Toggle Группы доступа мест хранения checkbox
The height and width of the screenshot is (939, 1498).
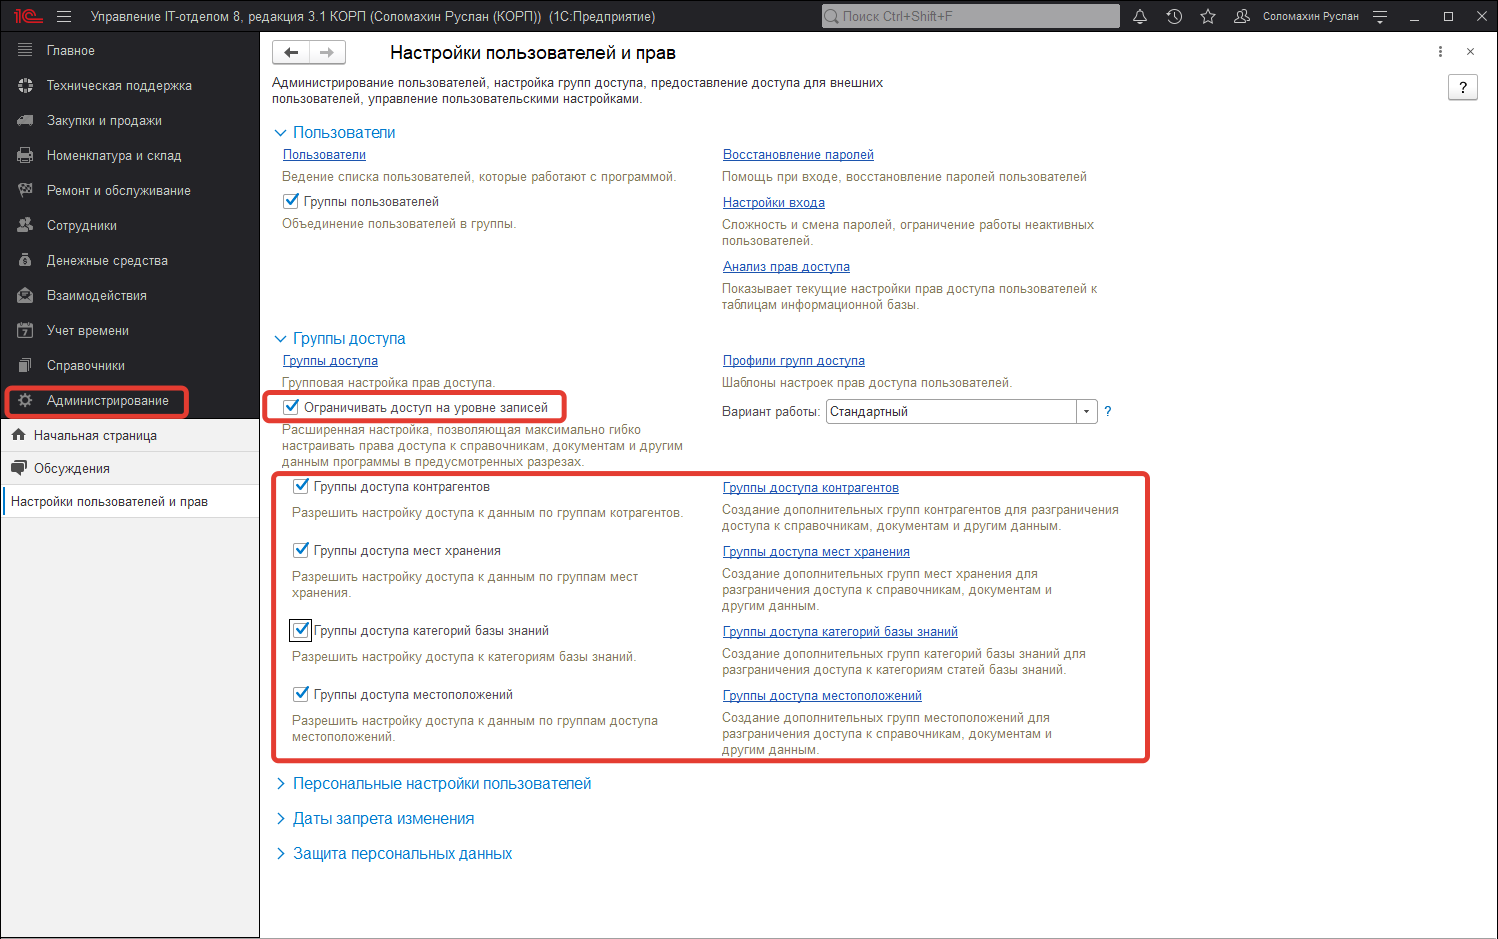pos(301,550)
